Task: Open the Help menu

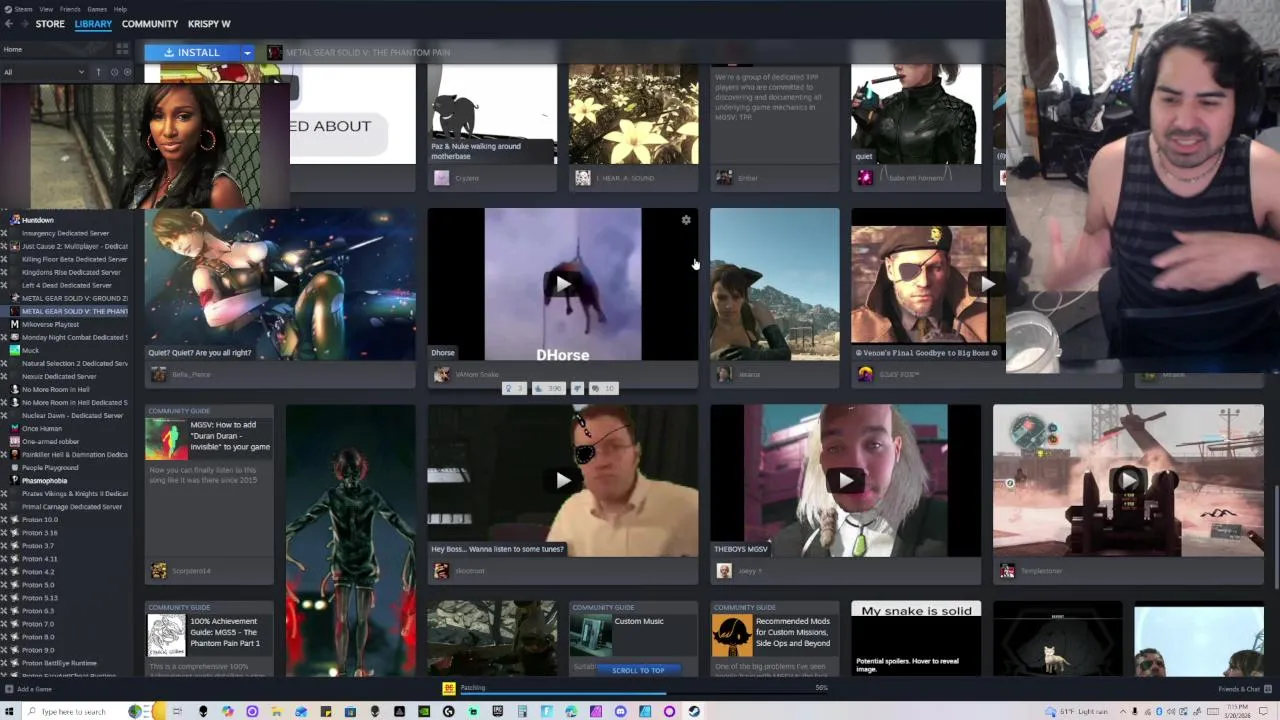Action: pyautogui.click(x=120, y=9)
